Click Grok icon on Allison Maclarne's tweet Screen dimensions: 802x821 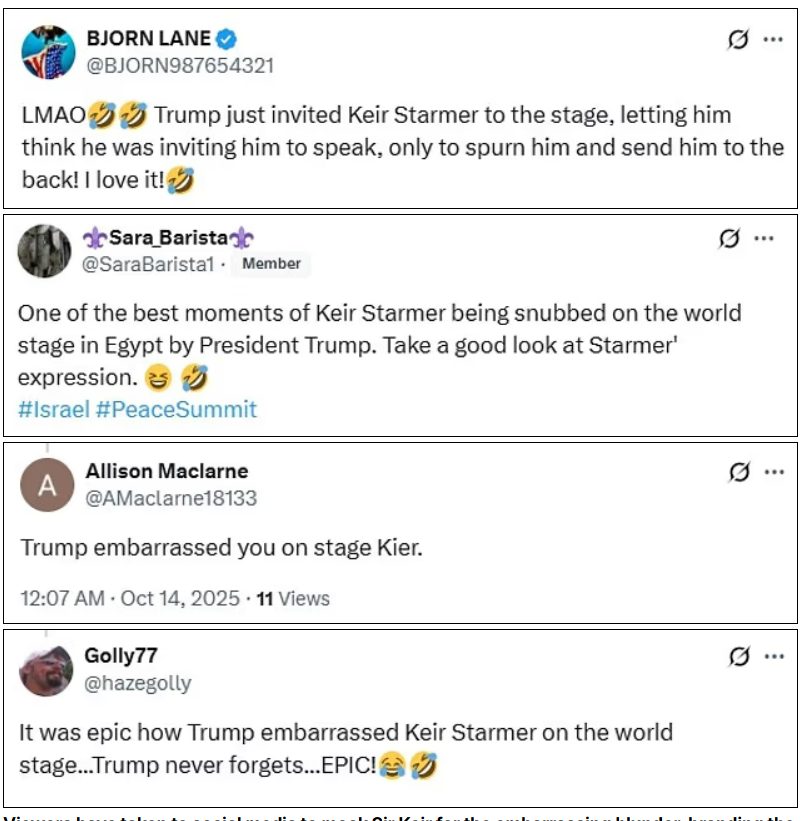coord(739,472)
